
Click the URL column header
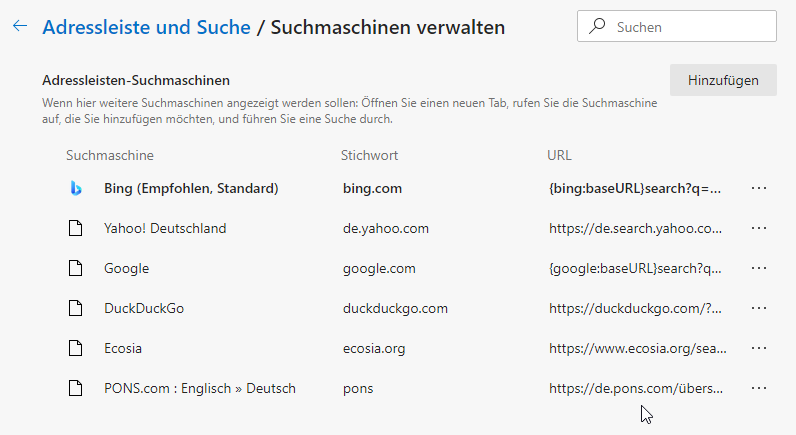tap(559, 155)
